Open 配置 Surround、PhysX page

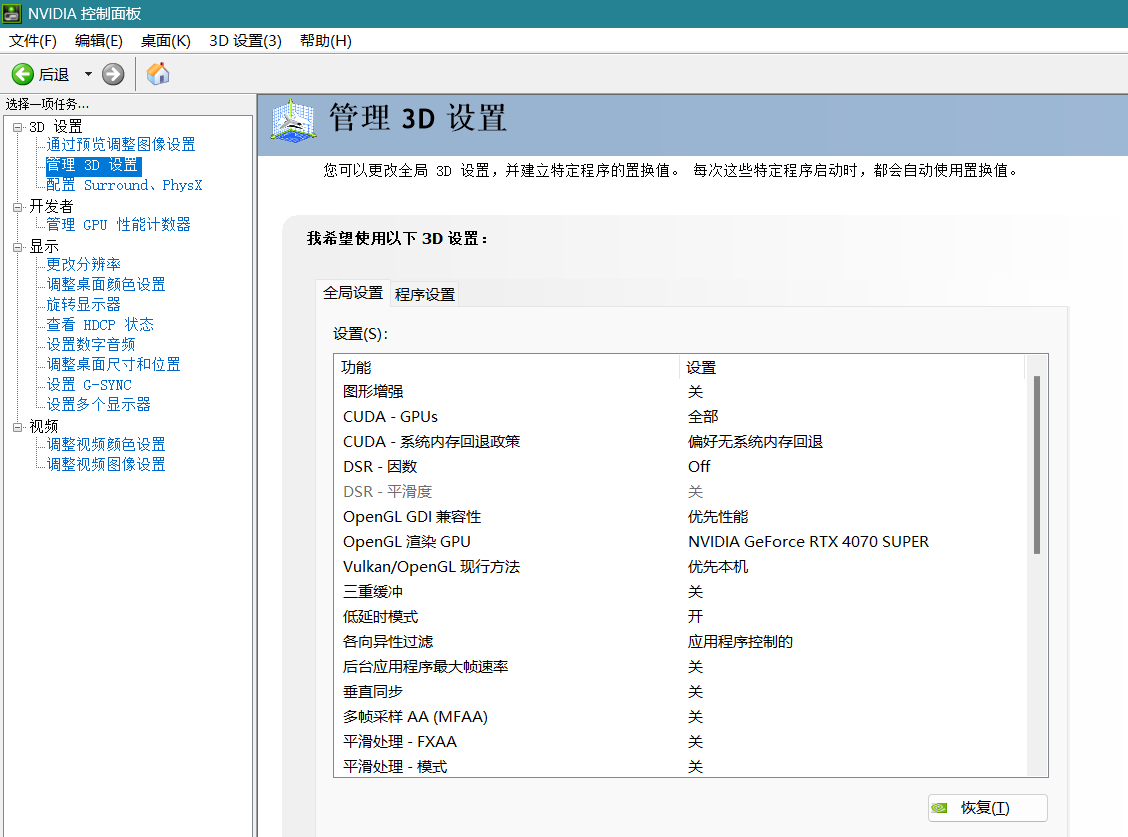pos(124,186)
